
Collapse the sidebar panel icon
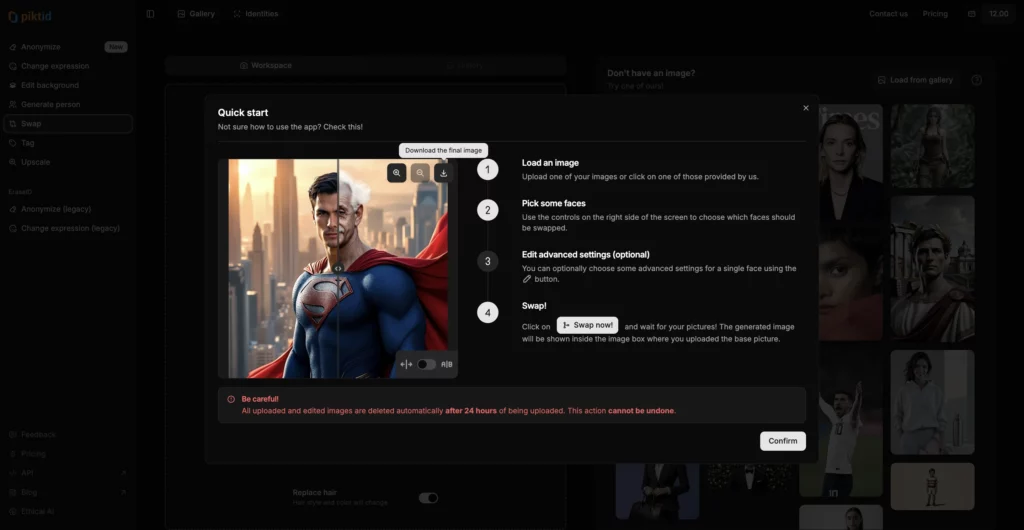point(150,14)
